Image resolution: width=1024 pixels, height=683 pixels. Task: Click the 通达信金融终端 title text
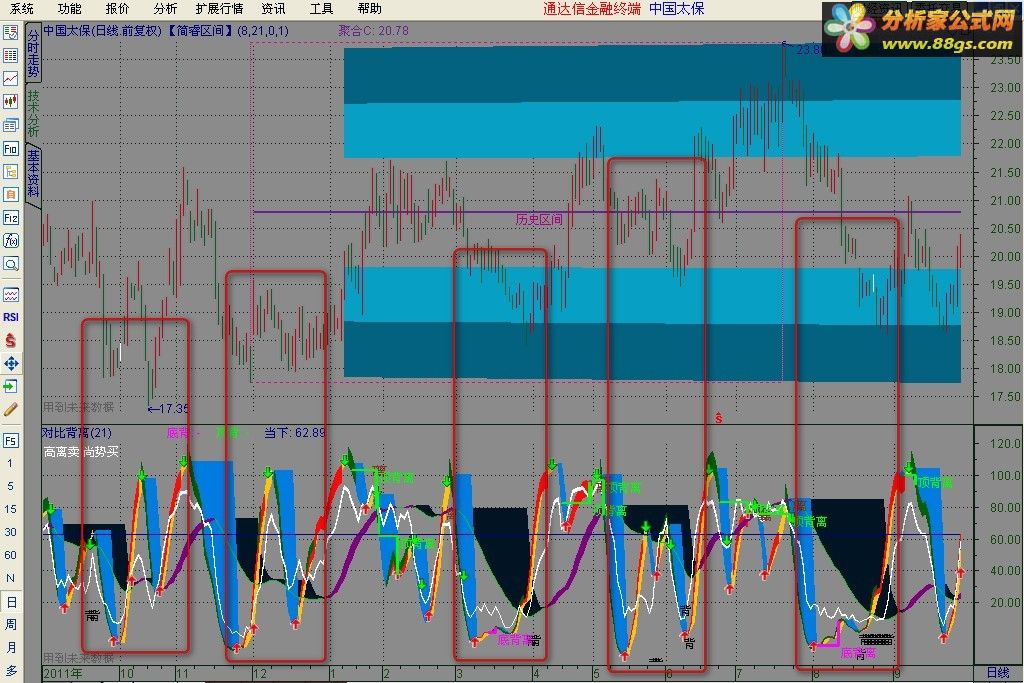[592, 8]
